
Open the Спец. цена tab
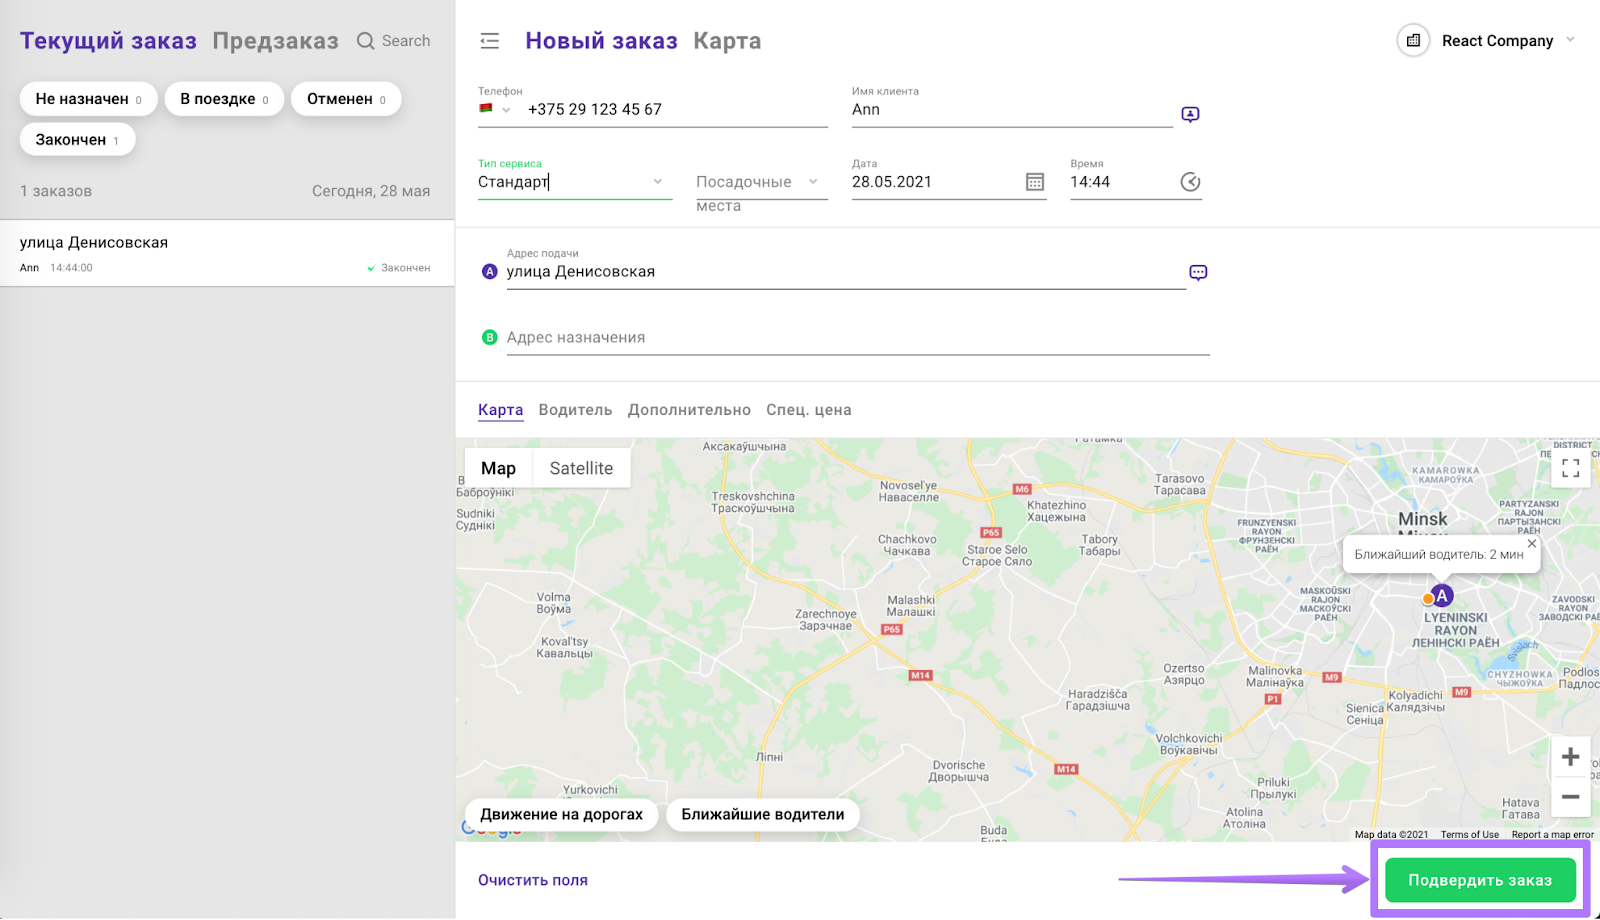pos(809,410)
